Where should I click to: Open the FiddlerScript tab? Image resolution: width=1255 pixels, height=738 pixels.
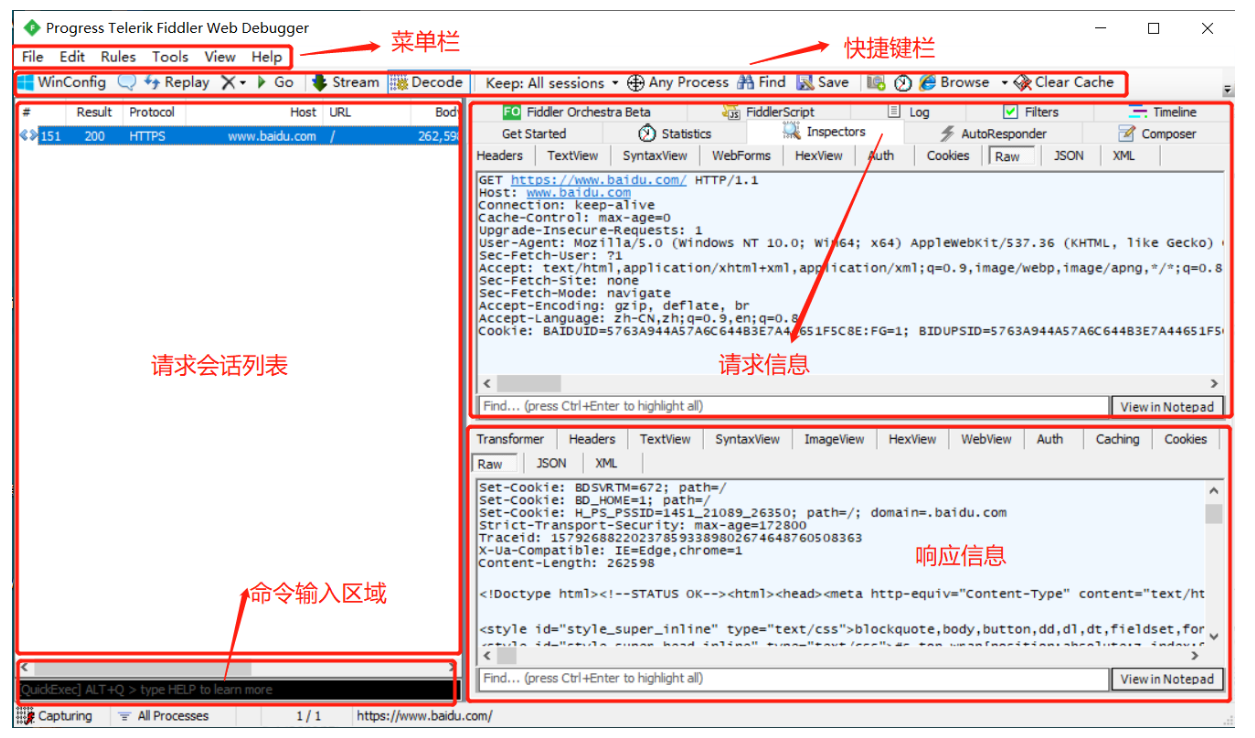pyautogui.click(x=769, y=112)
